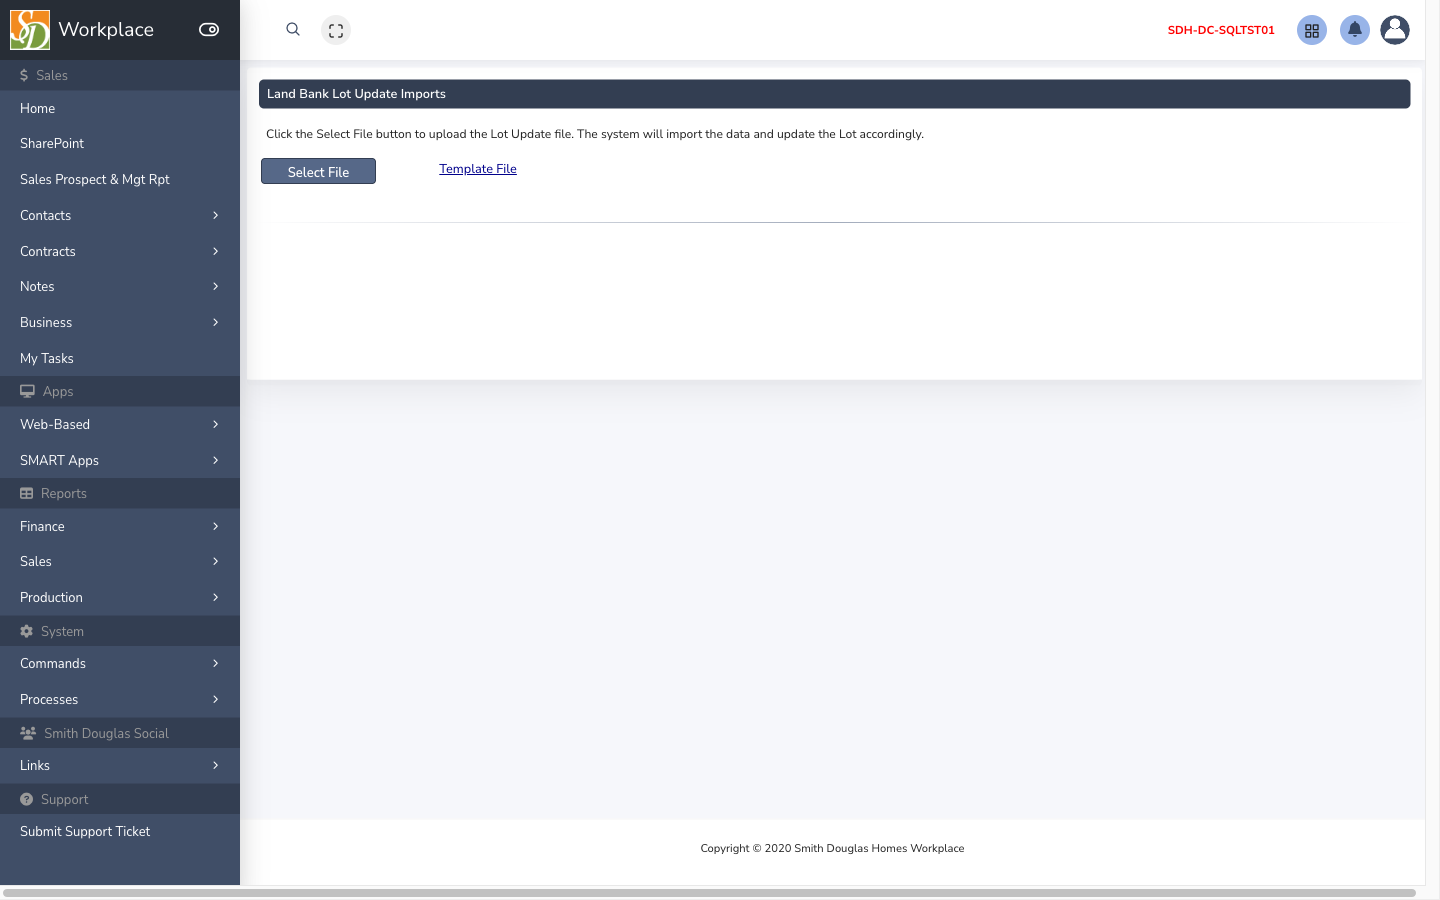The width and height of the screenshot is (1440, 900).
Task: Click the SDH-DC-SQLTST01 server label
Action: click(x=1221, y=30)
